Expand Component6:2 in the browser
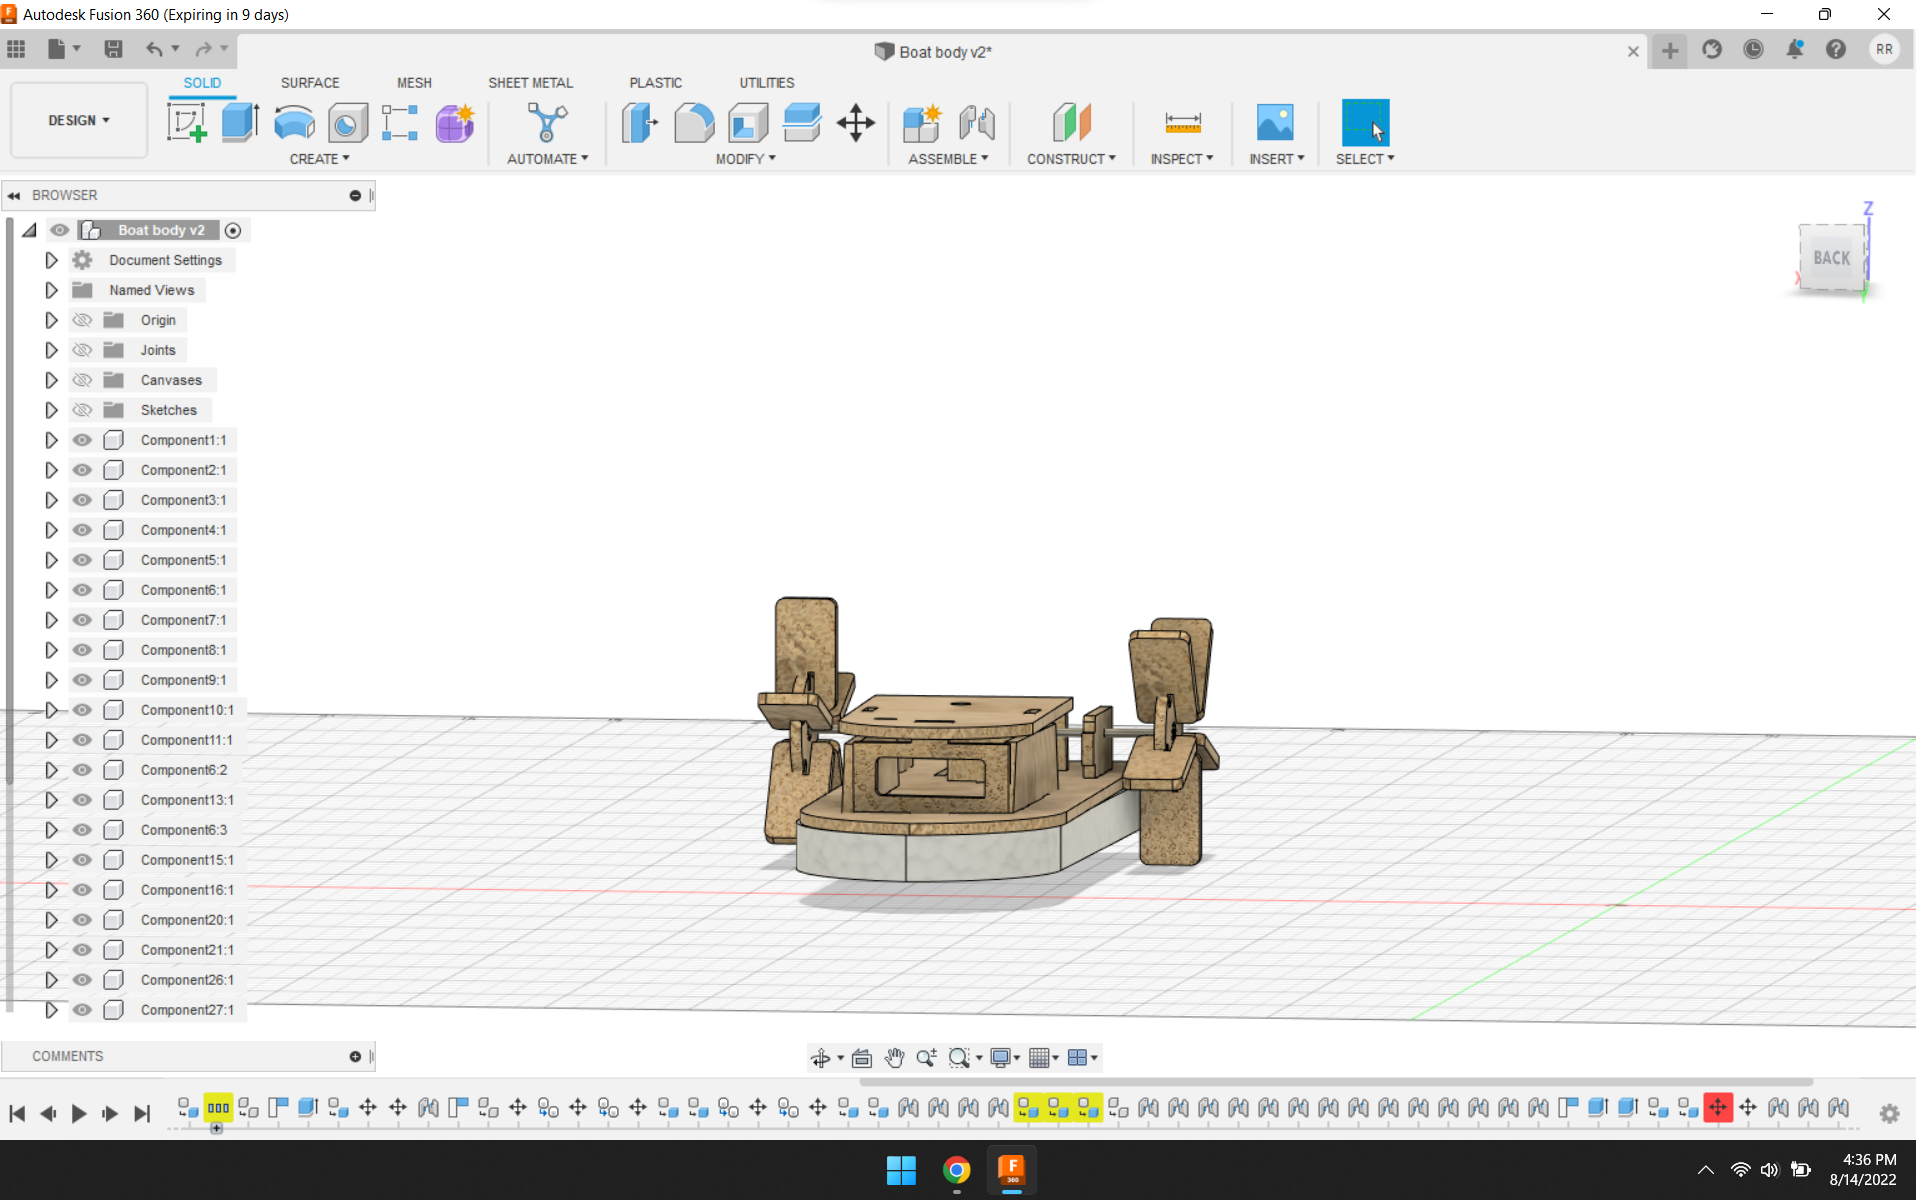The height and width of the screenshot is (1200, 1916). [x=51, y=769]
